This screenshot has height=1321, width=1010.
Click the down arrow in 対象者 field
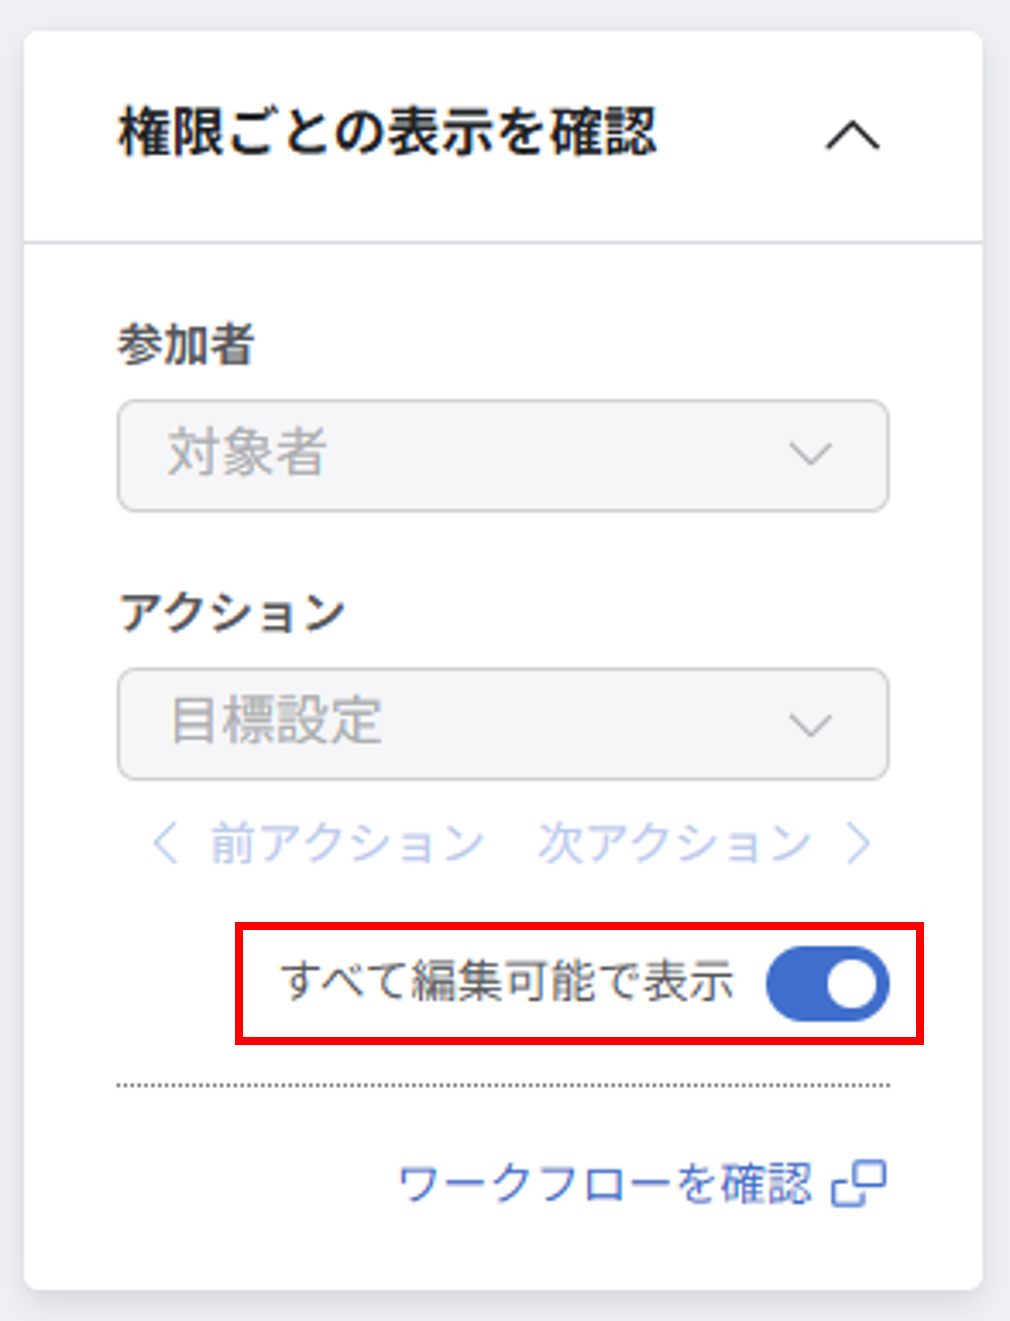810,455
